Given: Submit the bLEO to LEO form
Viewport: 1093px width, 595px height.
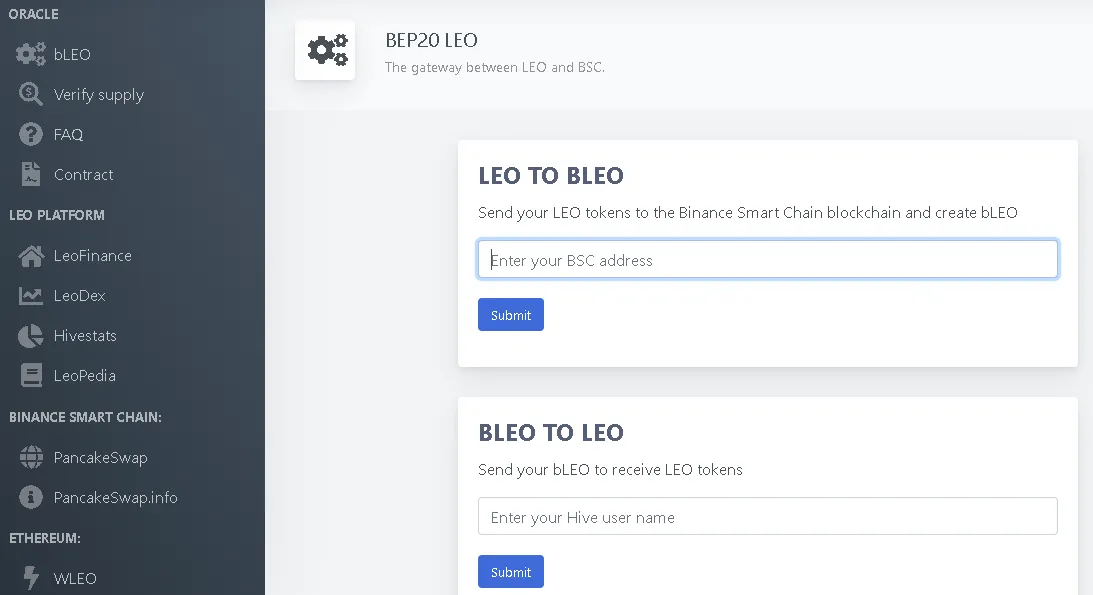Looking at the screenshot, I should pyautogui.click(x=511, y=572).
